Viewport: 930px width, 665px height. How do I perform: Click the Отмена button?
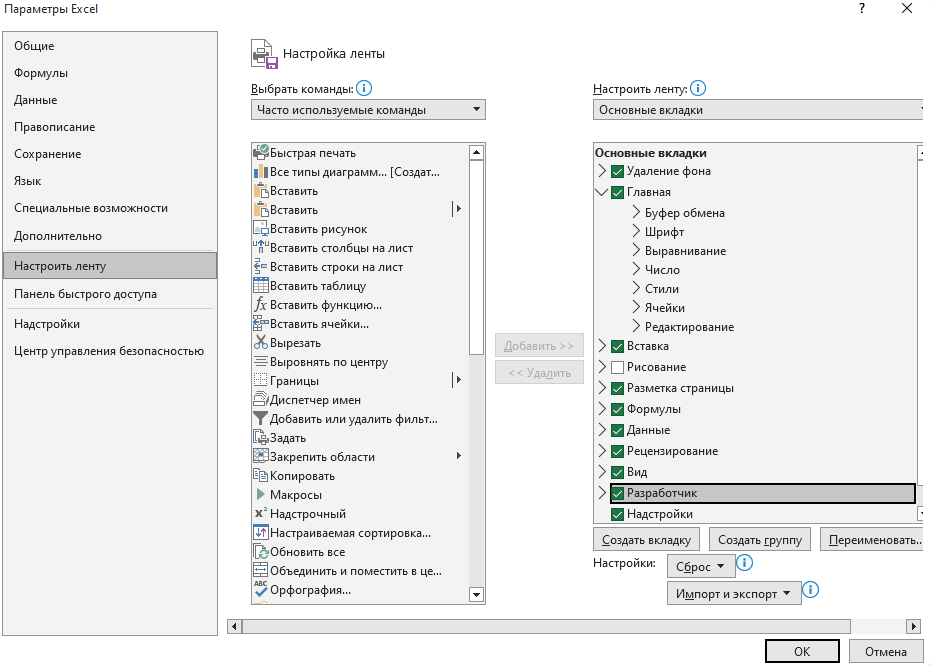coord(886,651)
